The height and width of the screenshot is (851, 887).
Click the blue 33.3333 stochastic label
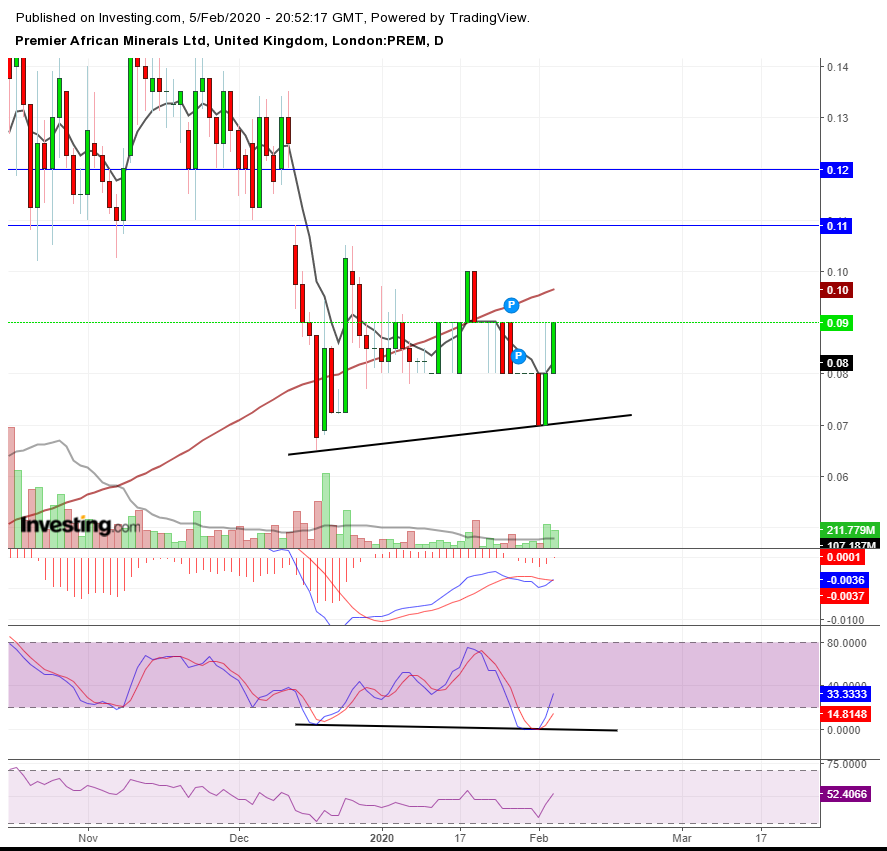[x=846, y=693]
